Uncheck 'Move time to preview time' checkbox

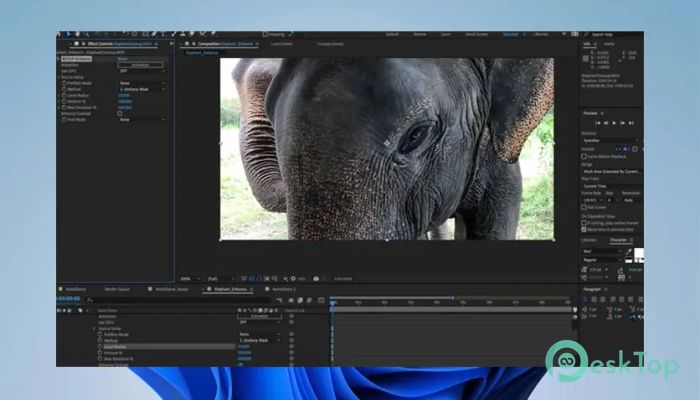pos(584,229)
